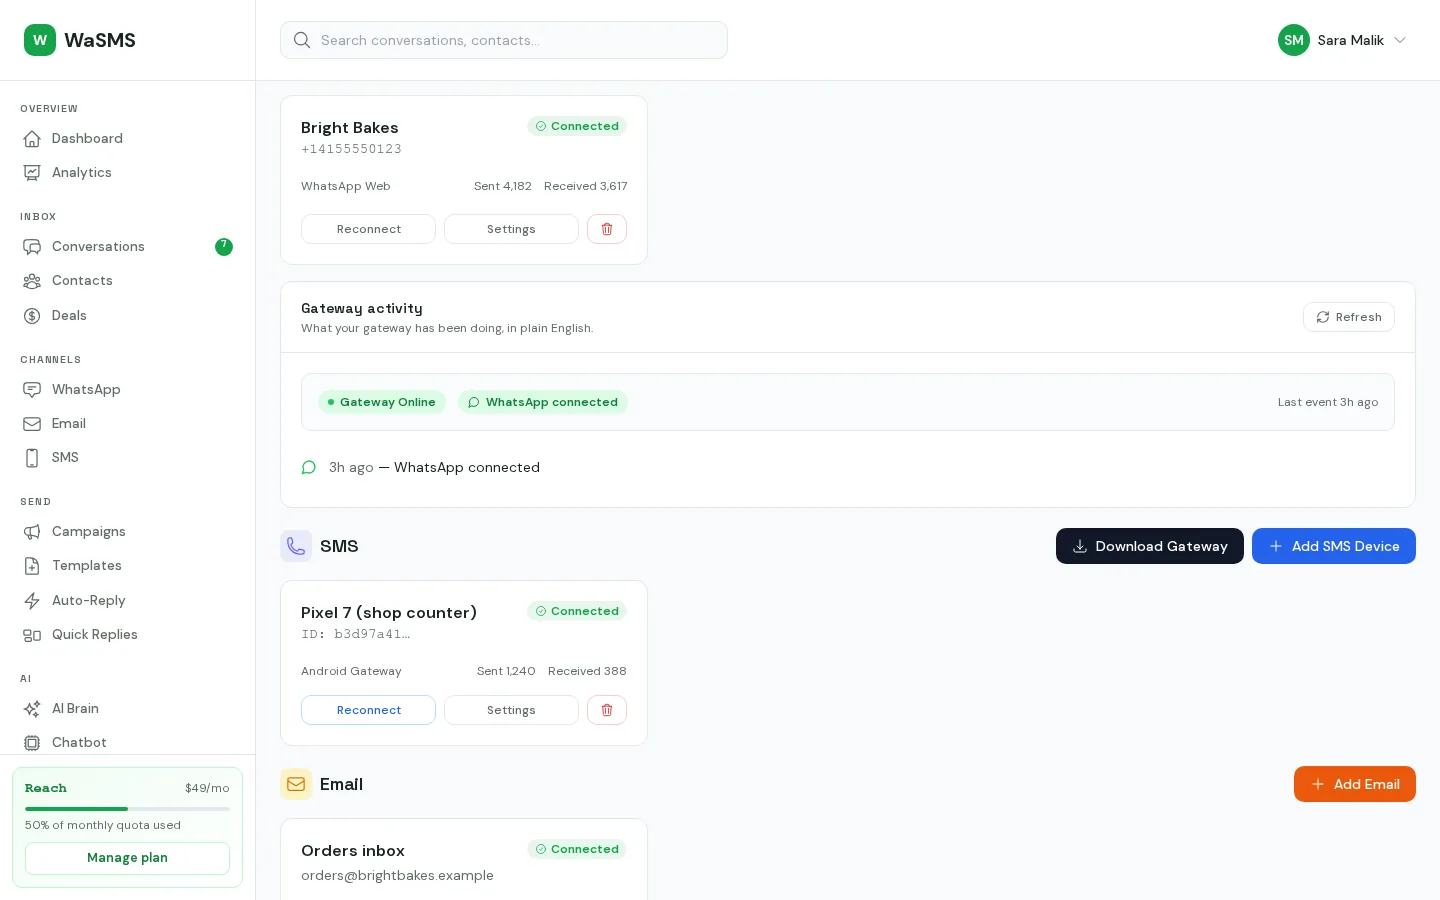Refresh the gateway activity
The image size is (1440, 900).
click(x=1349, y=317)
